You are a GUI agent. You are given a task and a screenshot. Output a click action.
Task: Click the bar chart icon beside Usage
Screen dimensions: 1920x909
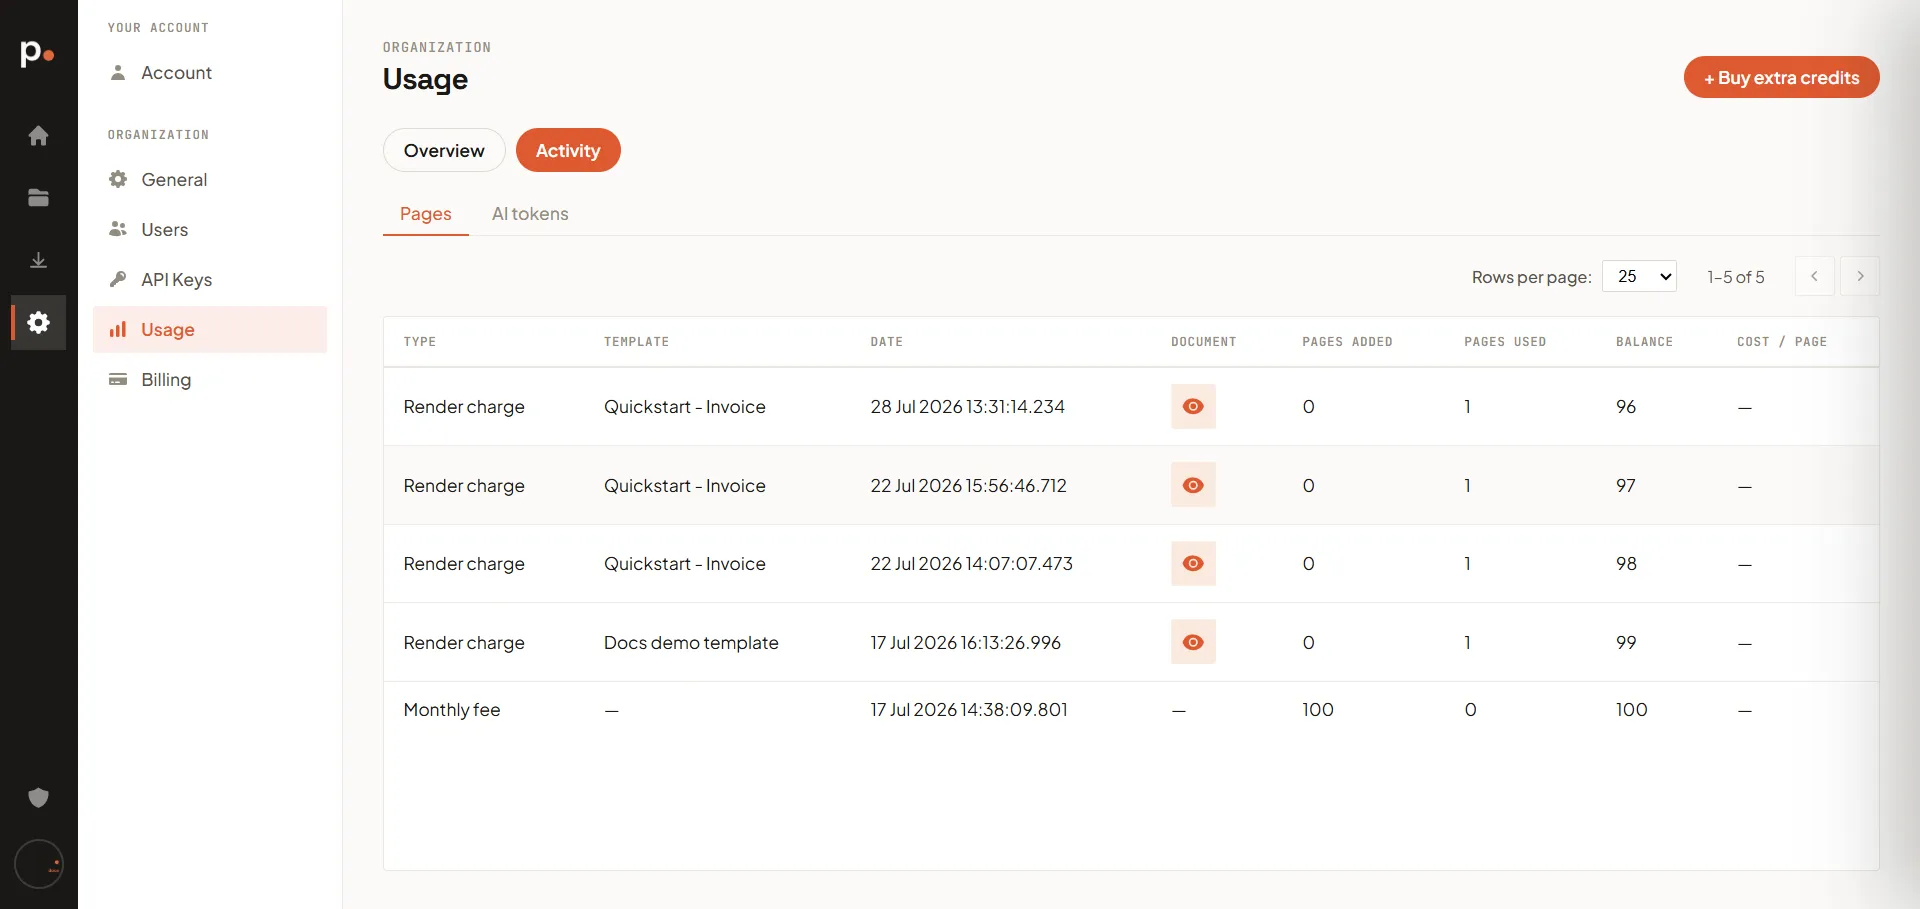tap(118, 329)
